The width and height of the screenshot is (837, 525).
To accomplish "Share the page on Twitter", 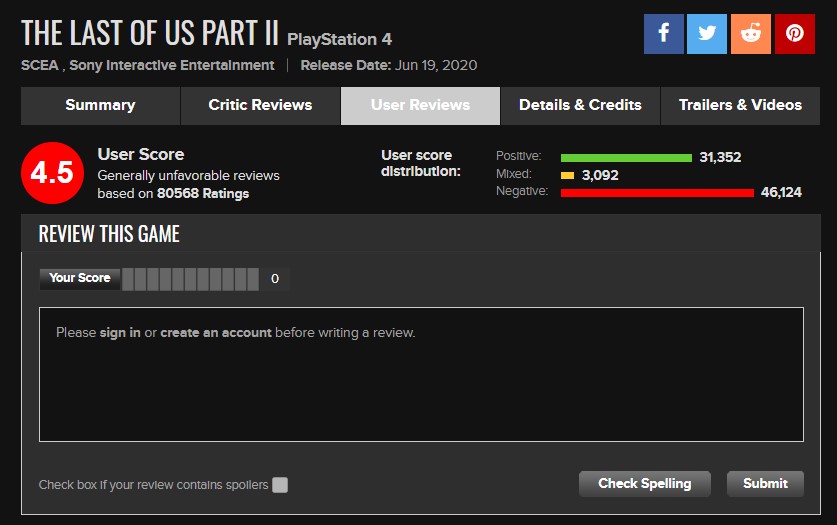I will tap(707, 34).
